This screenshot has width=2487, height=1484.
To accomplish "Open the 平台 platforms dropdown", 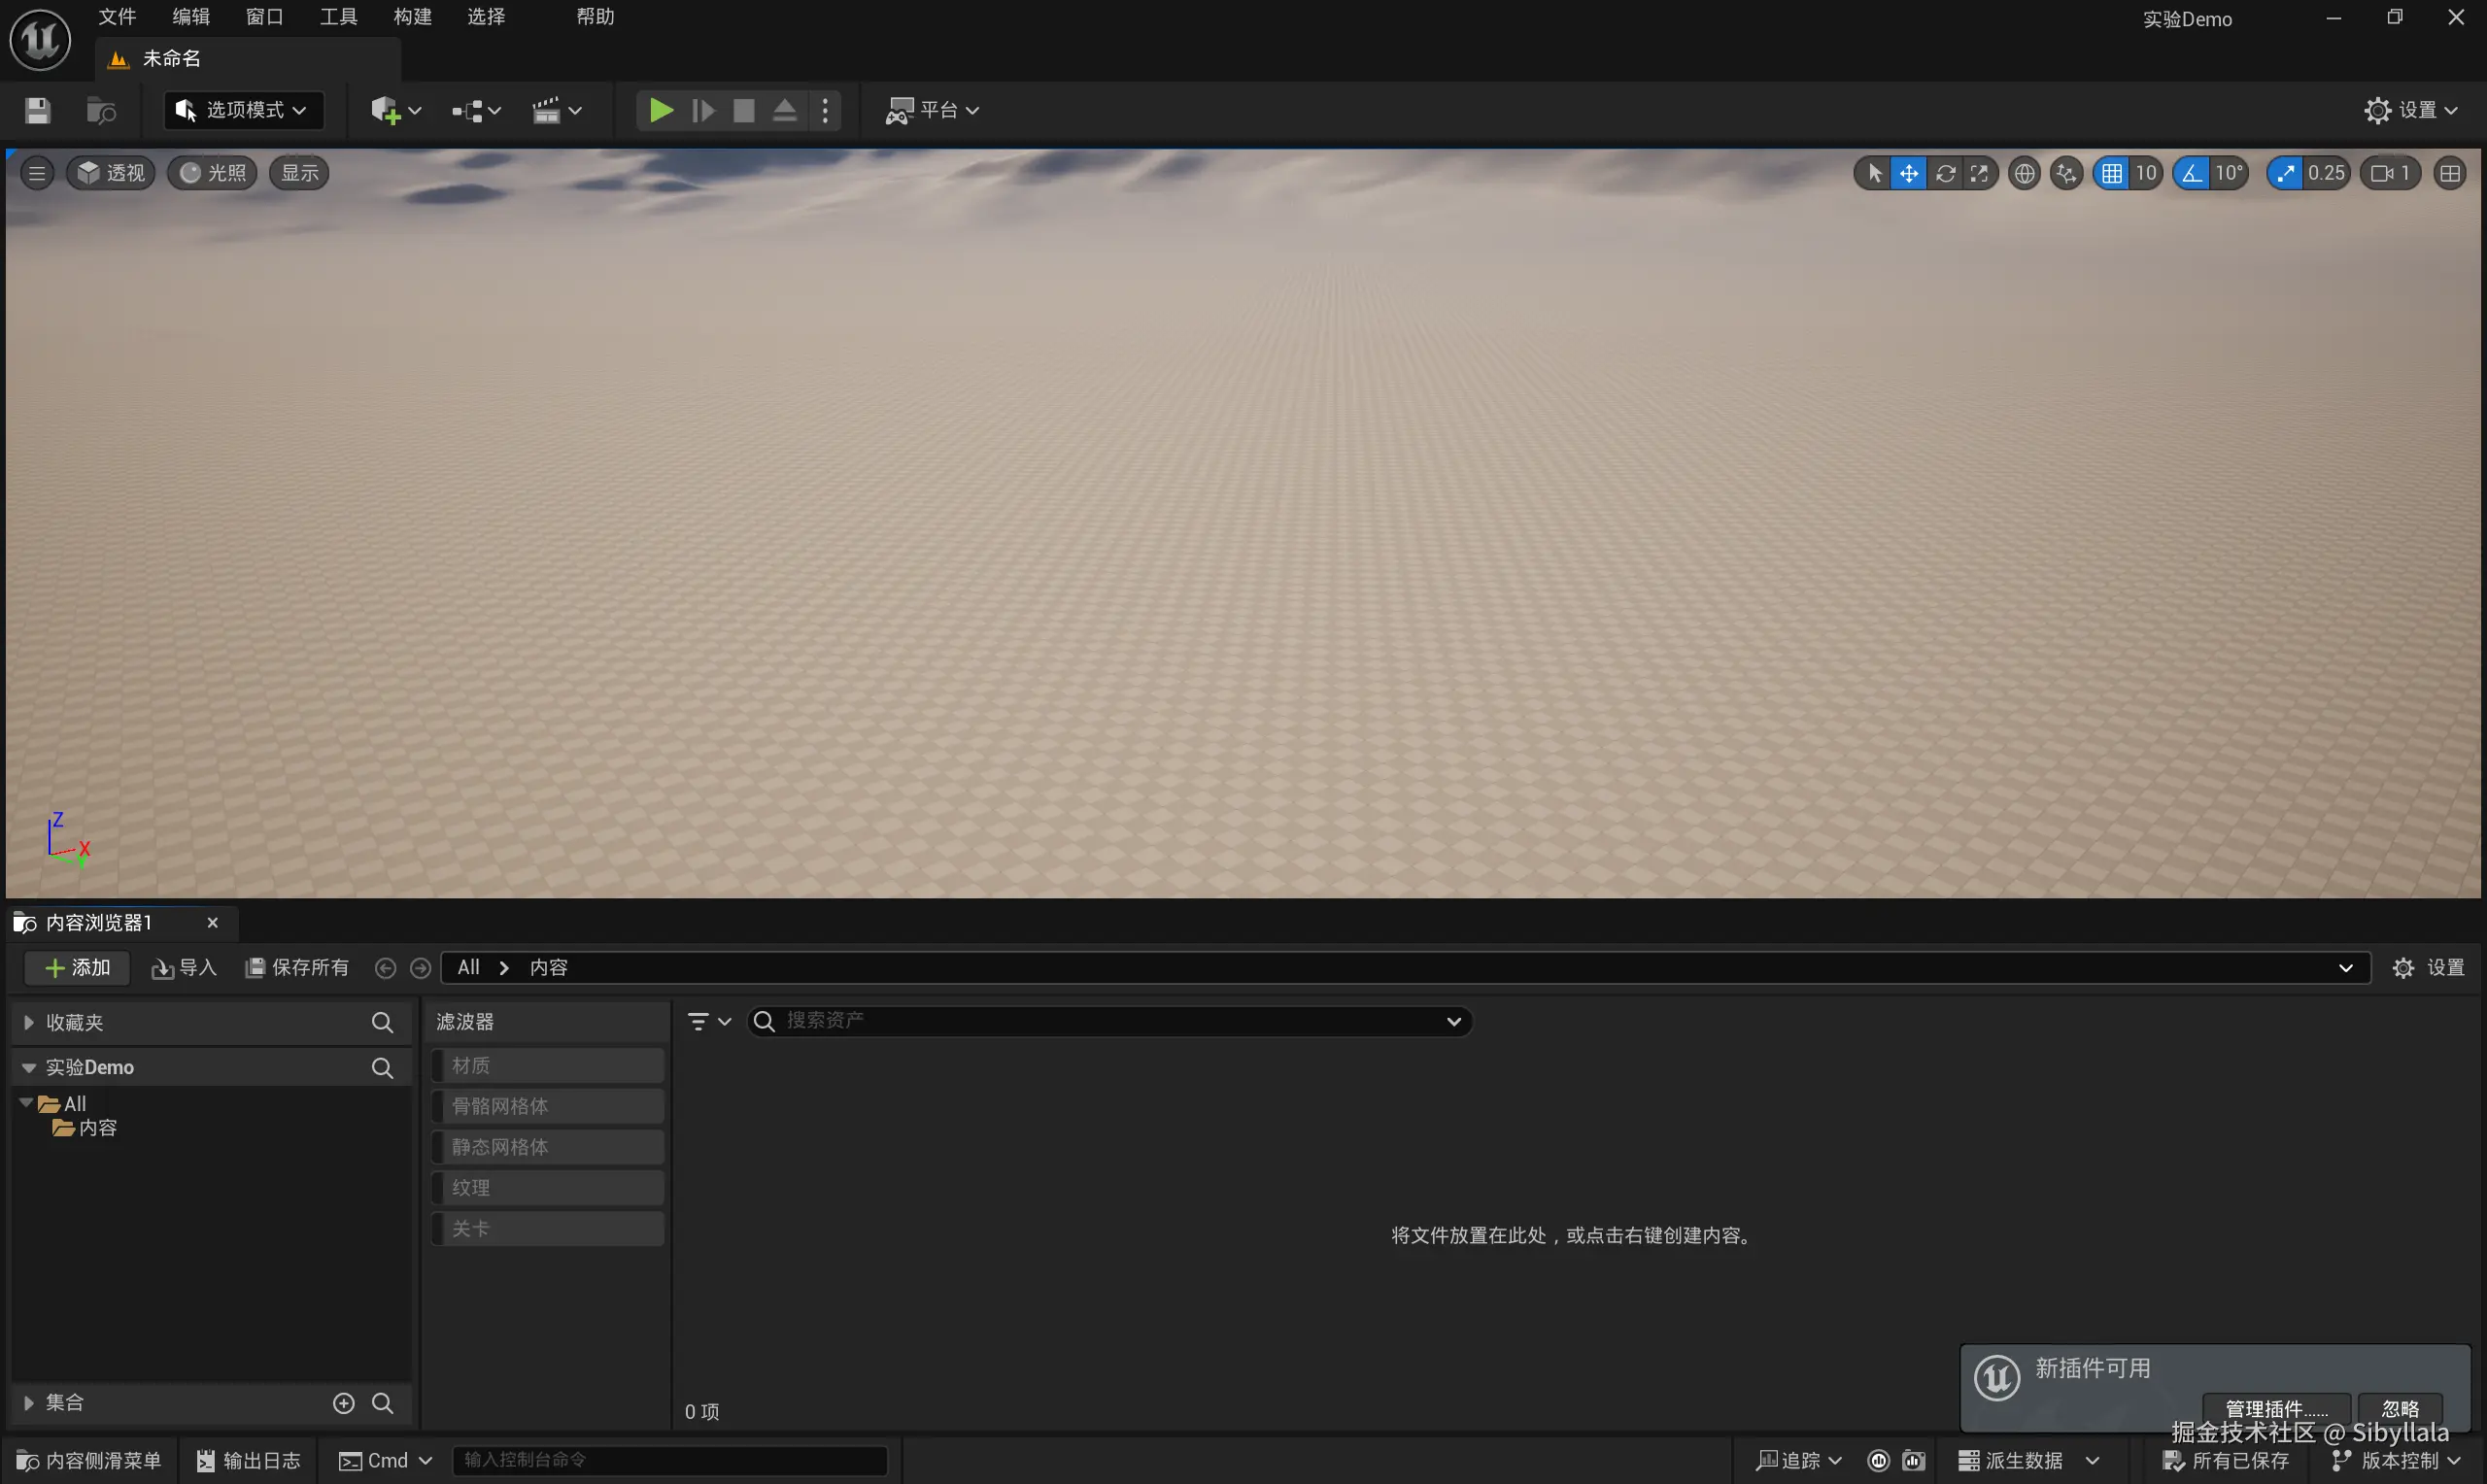I will [x=932, y=110].
